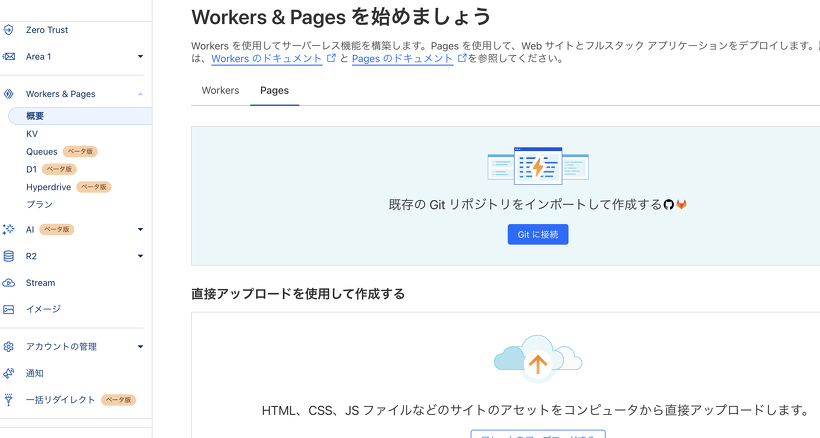
Task: Click the HTML、CSS、JS ファイル upload description text
Action: pos(537,410)
